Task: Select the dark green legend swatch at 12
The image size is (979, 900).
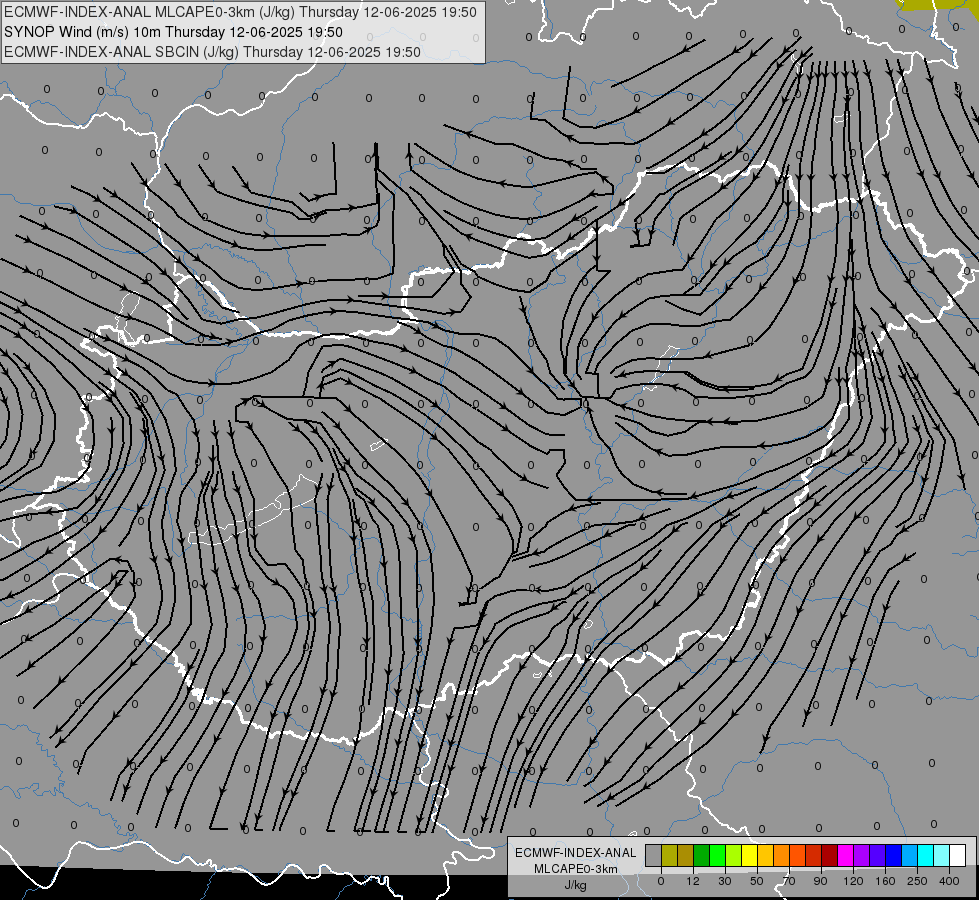Action: 702,855
